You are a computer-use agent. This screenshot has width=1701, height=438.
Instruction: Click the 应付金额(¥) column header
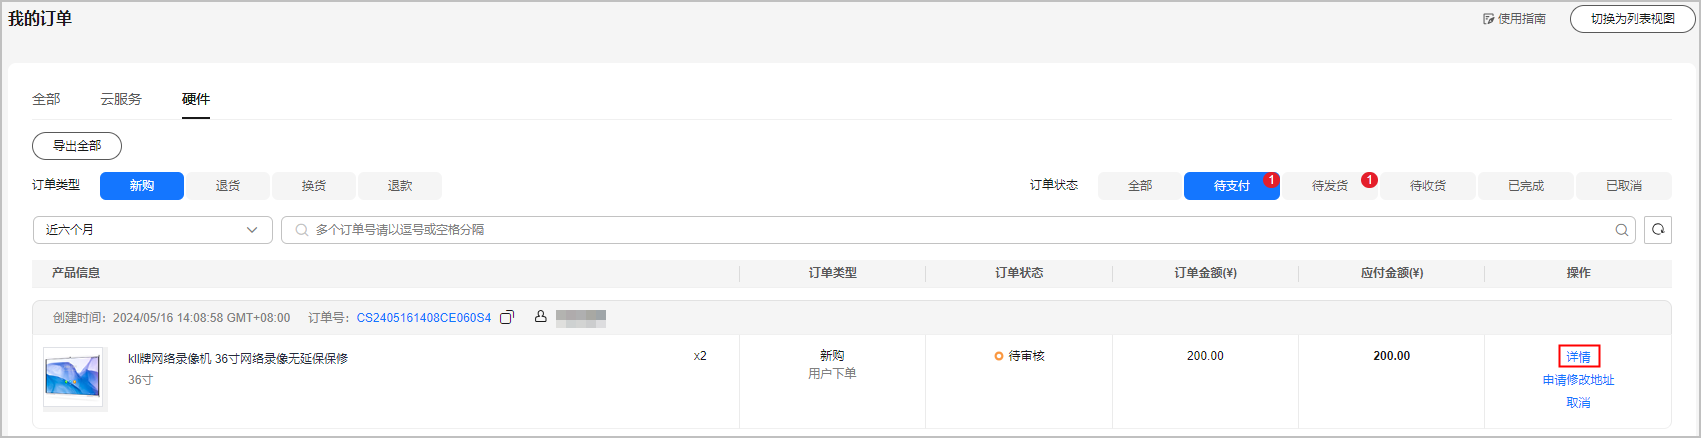[x=1392, y=273]
